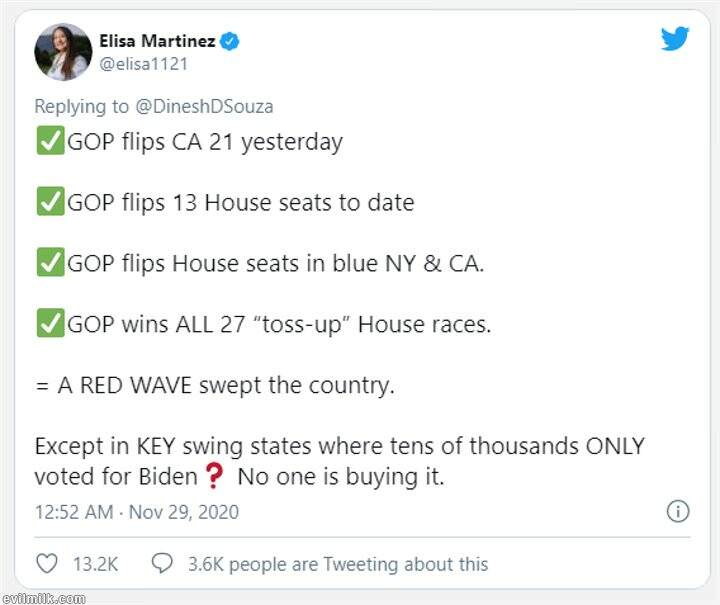This screenshot has width=720, height=605.
Task: Click the Elisa Martinez display name
Action: [158, 41]
